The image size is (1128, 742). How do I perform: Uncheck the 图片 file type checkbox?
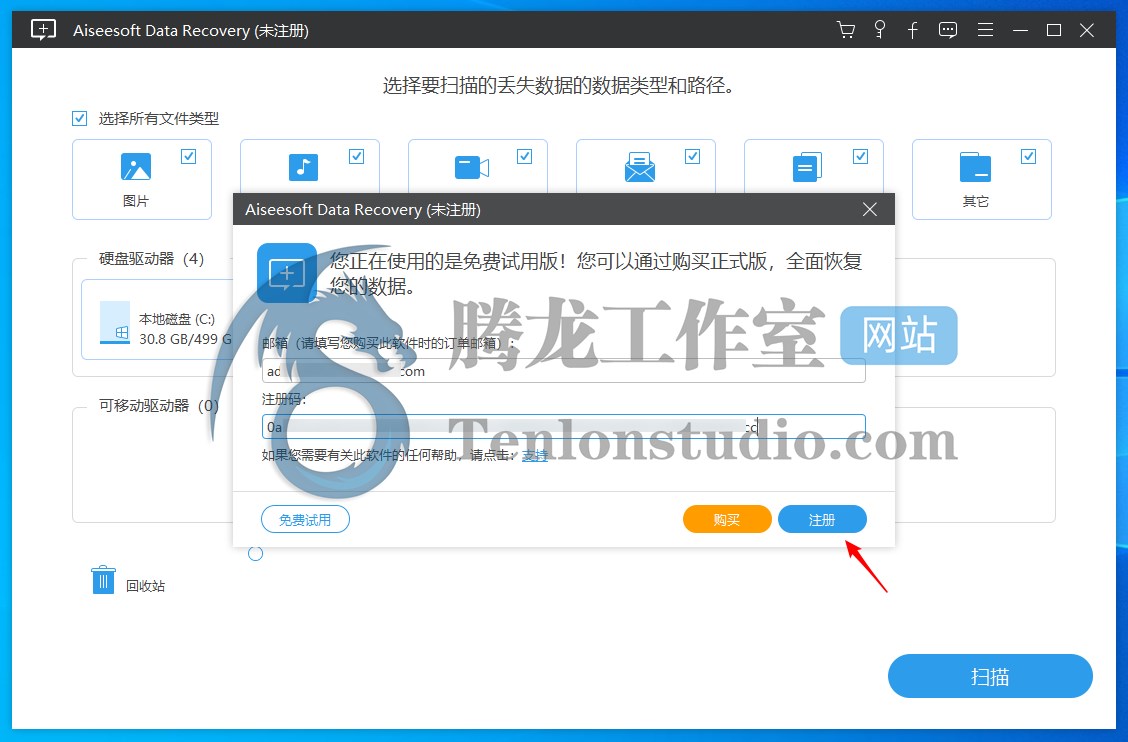(x=188, y=156)
